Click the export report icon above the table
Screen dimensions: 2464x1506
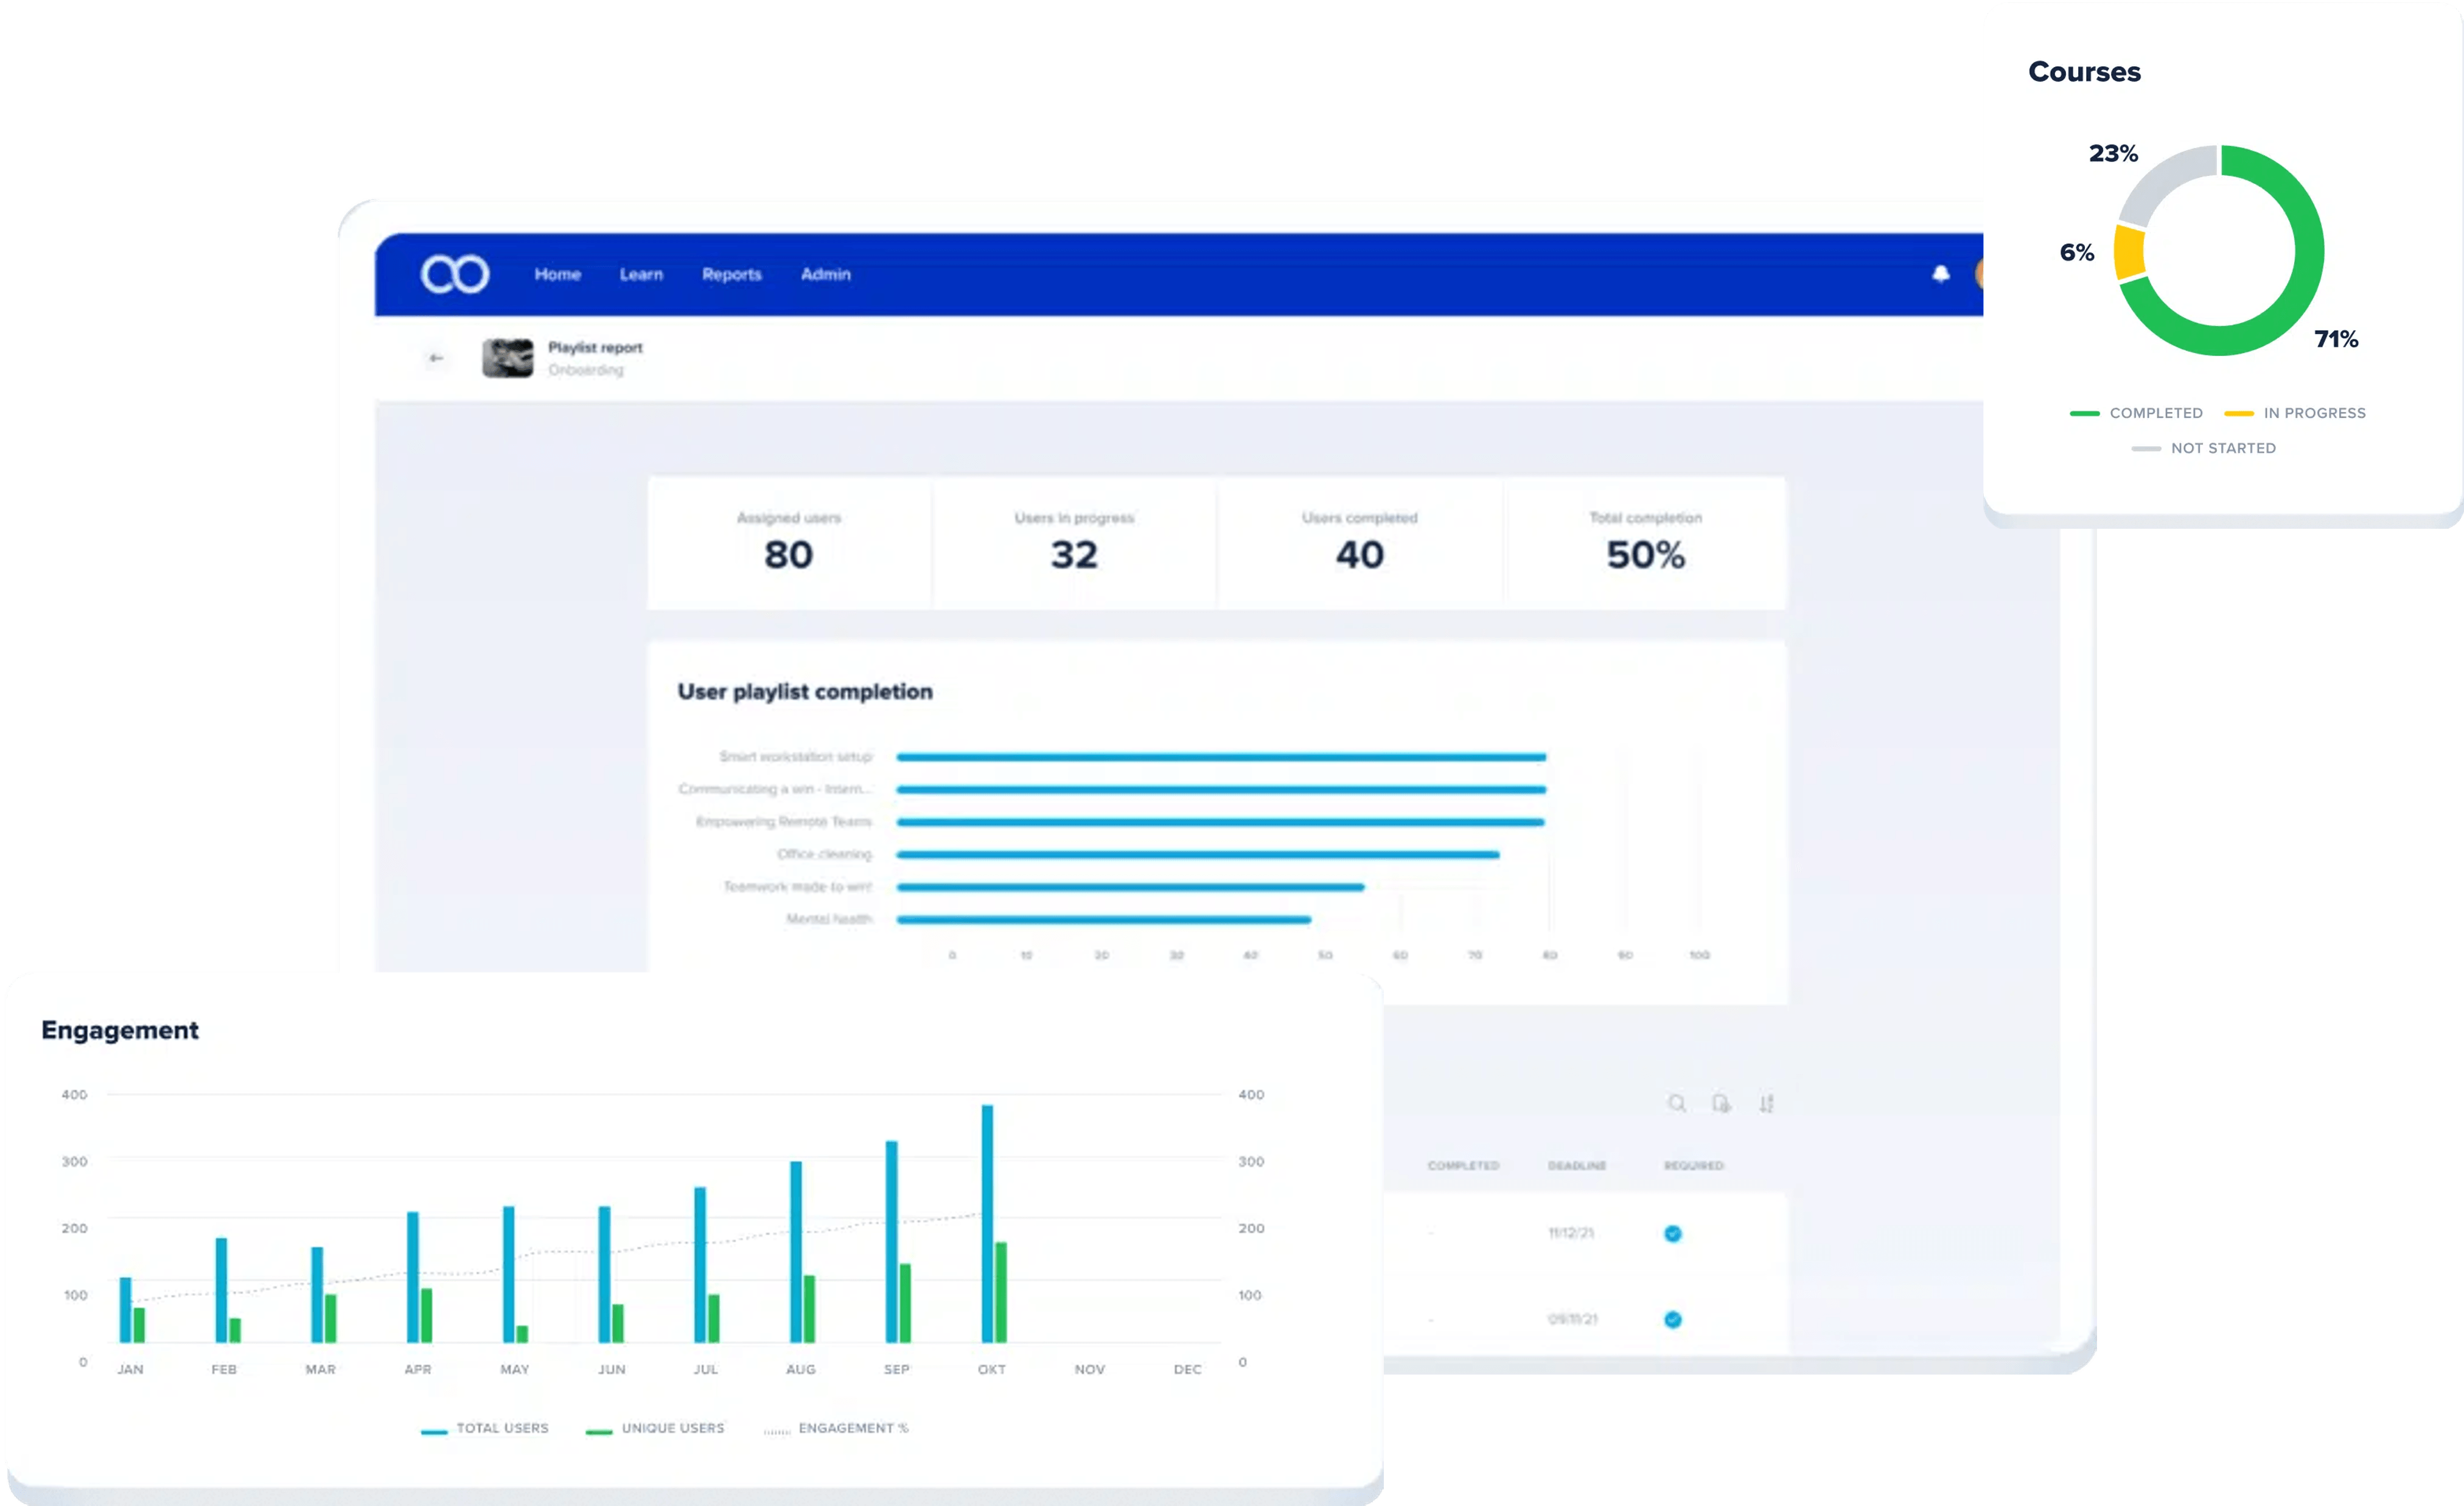[x=1720, y=1103]
